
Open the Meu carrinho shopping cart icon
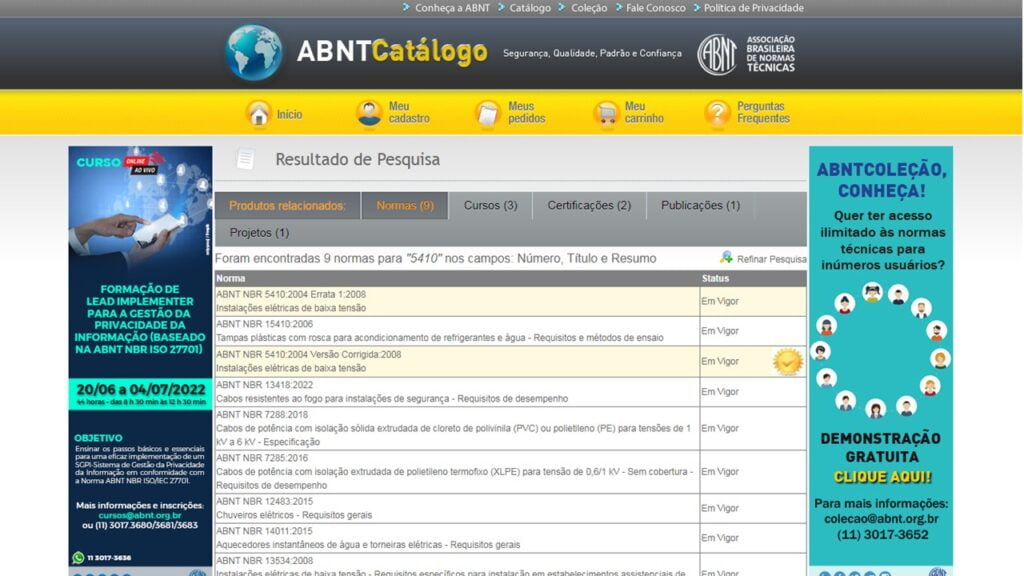click(x=607, y=113)
